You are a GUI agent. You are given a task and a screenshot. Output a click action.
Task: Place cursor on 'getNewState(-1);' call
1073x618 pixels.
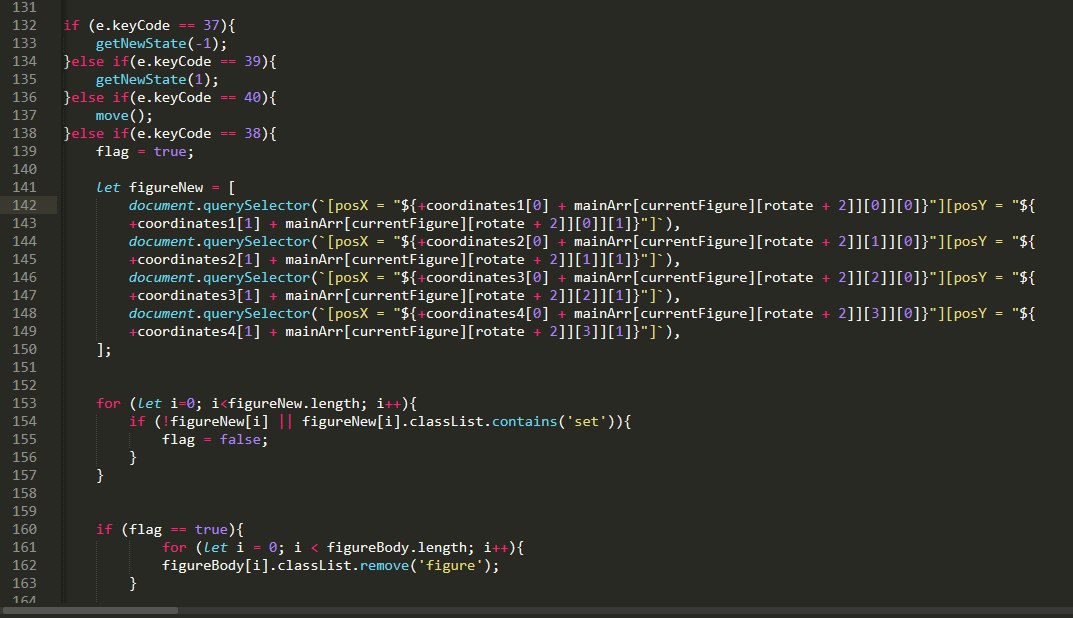click(161, 43)
